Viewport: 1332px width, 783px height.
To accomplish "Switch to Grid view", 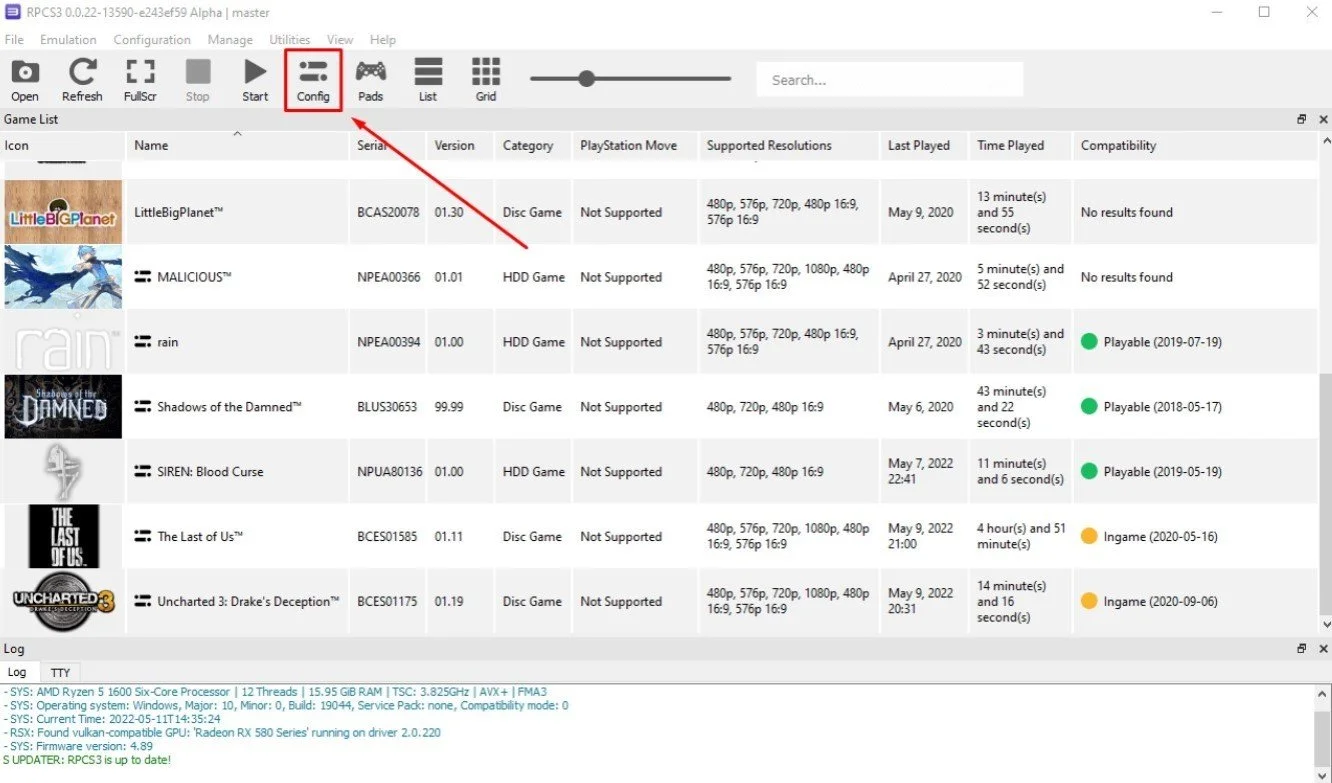I will click(486, 80).
